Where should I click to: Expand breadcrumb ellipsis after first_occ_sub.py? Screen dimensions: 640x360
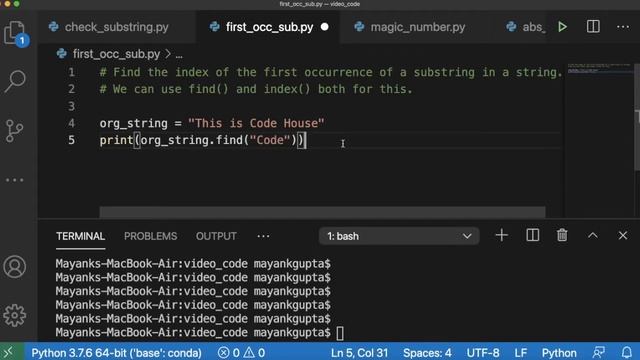point(179,55)
